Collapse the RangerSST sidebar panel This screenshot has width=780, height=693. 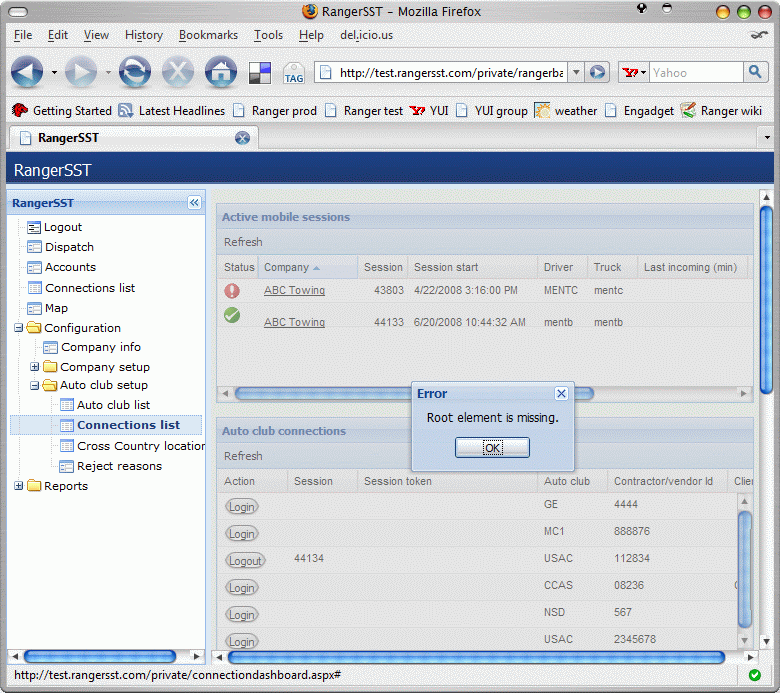coord(194,203)
